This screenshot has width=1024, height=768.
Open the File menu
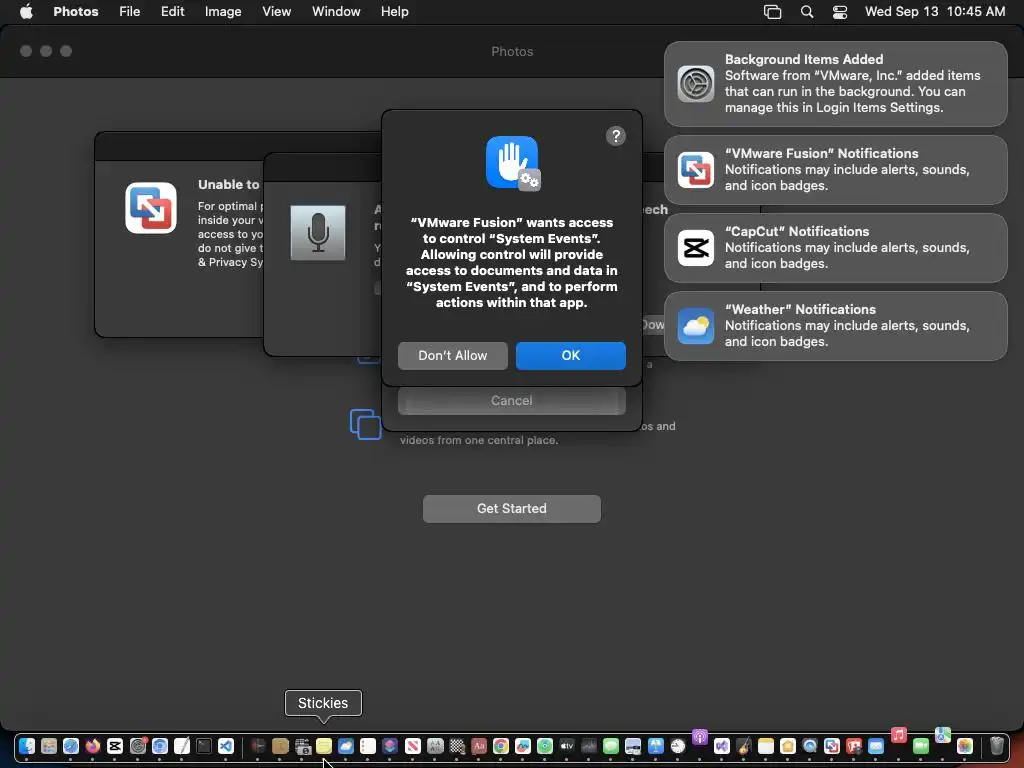129,12
